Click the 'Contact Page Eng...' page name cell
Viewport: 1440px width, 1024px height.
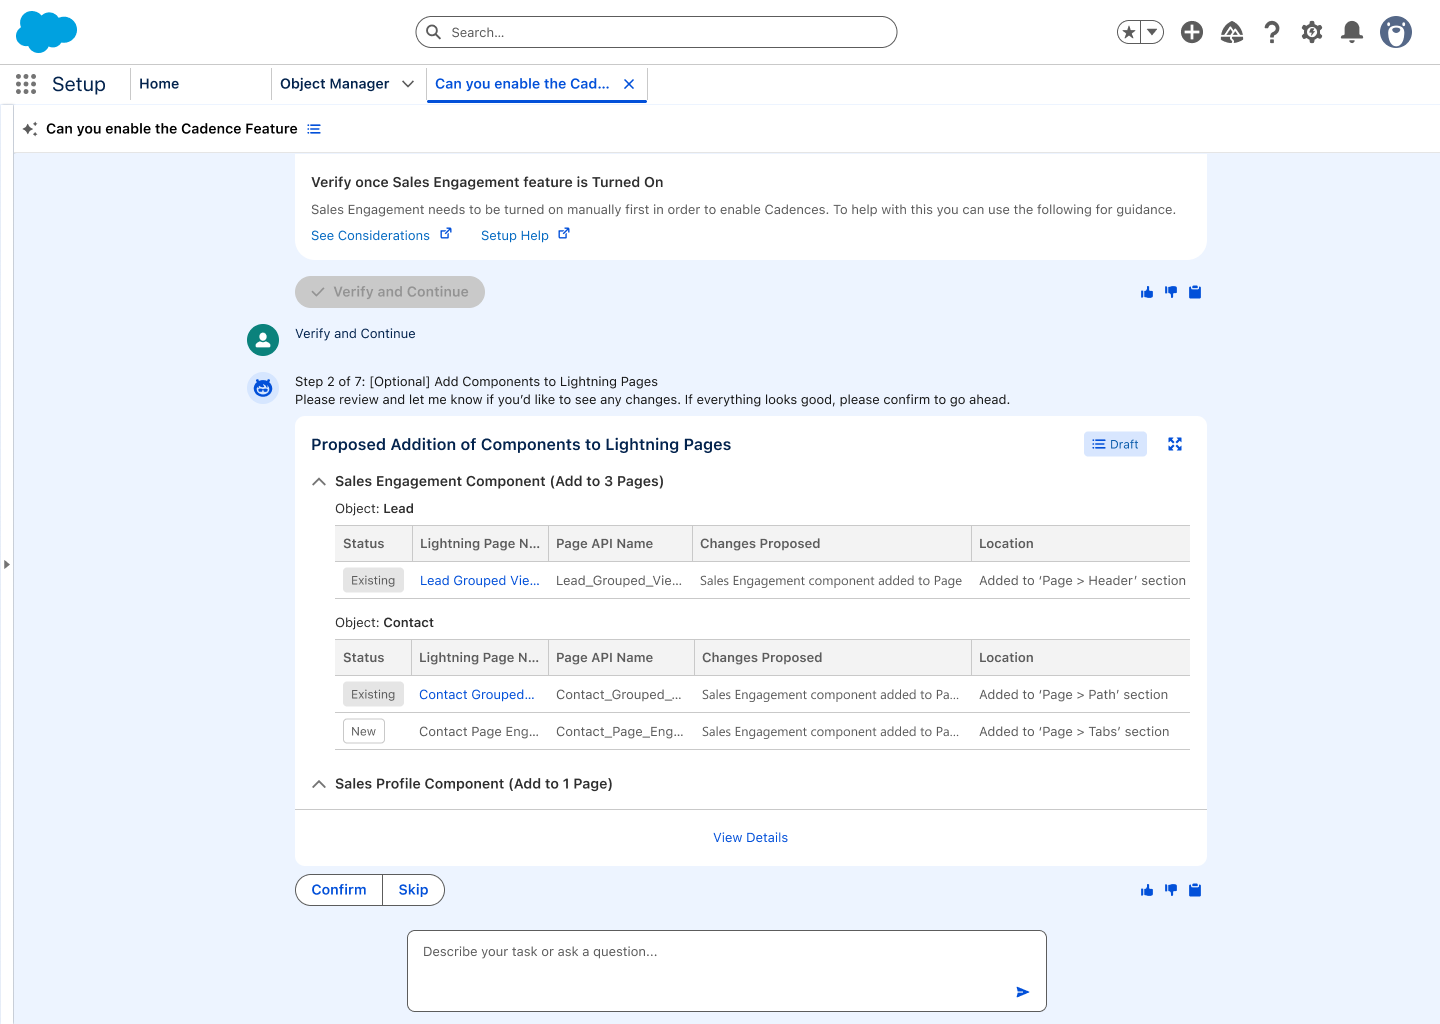click(x=479, y=732)
